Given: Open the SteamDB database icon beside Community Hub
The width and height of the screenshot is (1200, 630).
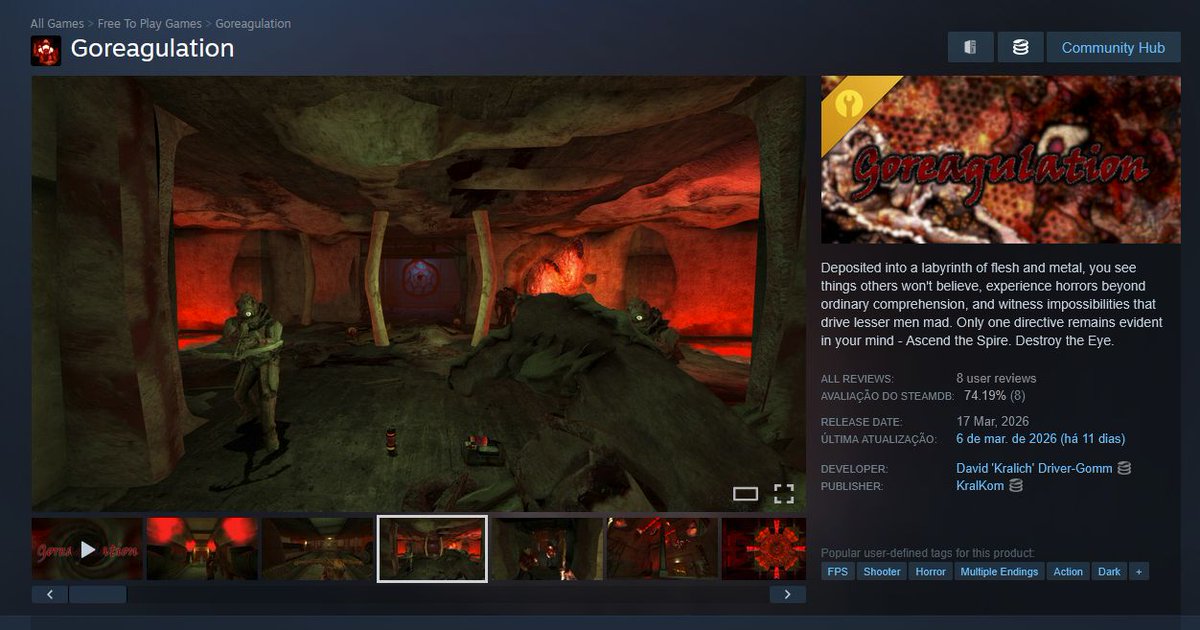Looking at the screenshot, I should 1020,47.
